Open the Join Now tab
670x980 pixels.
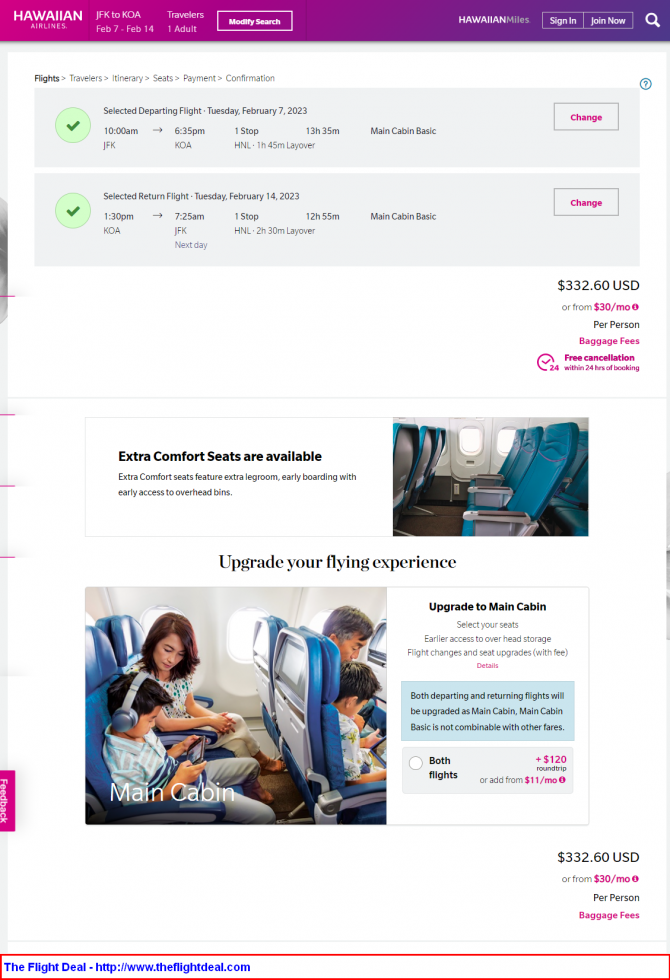608,21
